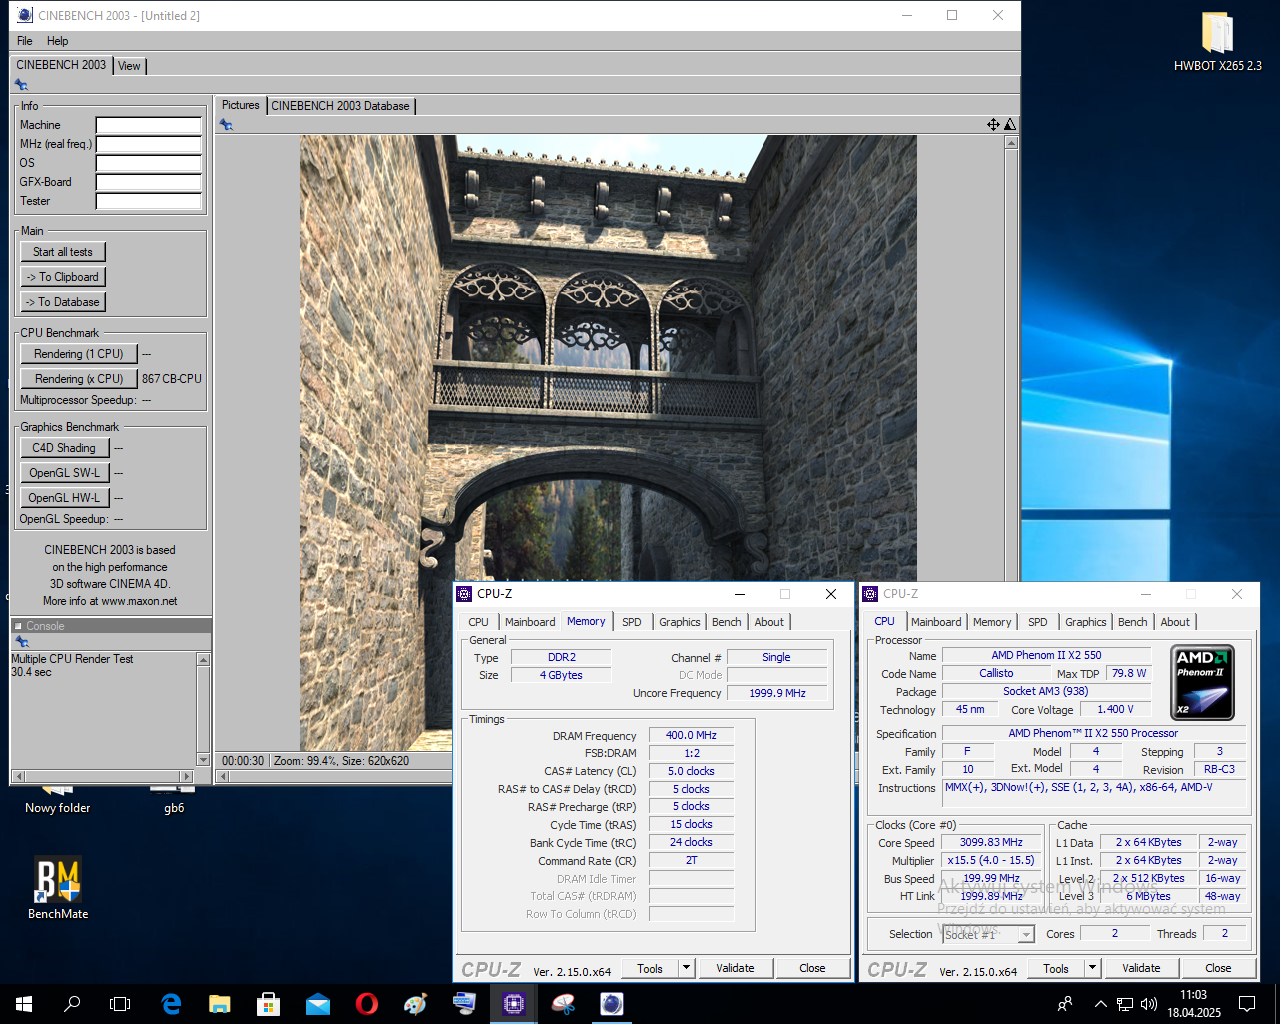Screen dimensions: 1280x1024
Task: Click the pin icon under CINEBENCH 2003 tab
Action: click(21, 85)
